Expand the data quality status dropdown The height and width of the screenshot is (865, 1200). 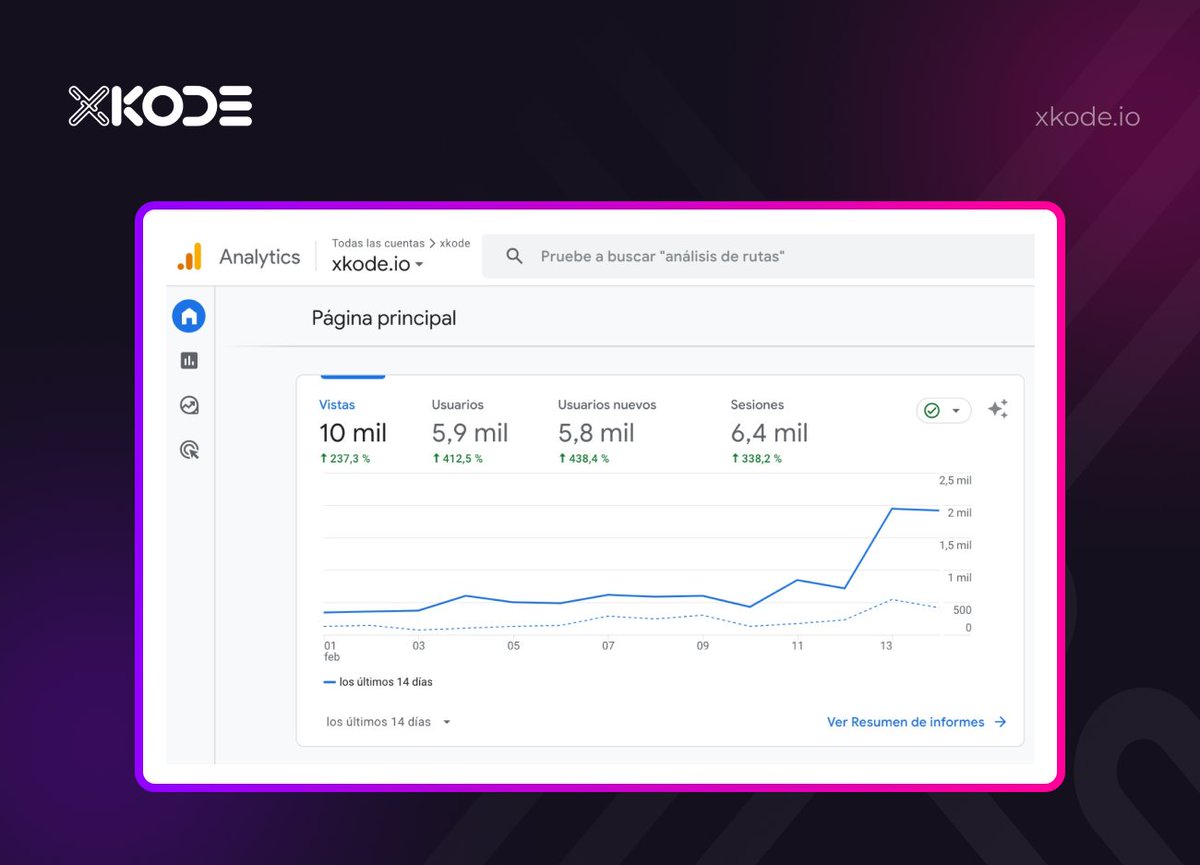(x=957, y=410)
